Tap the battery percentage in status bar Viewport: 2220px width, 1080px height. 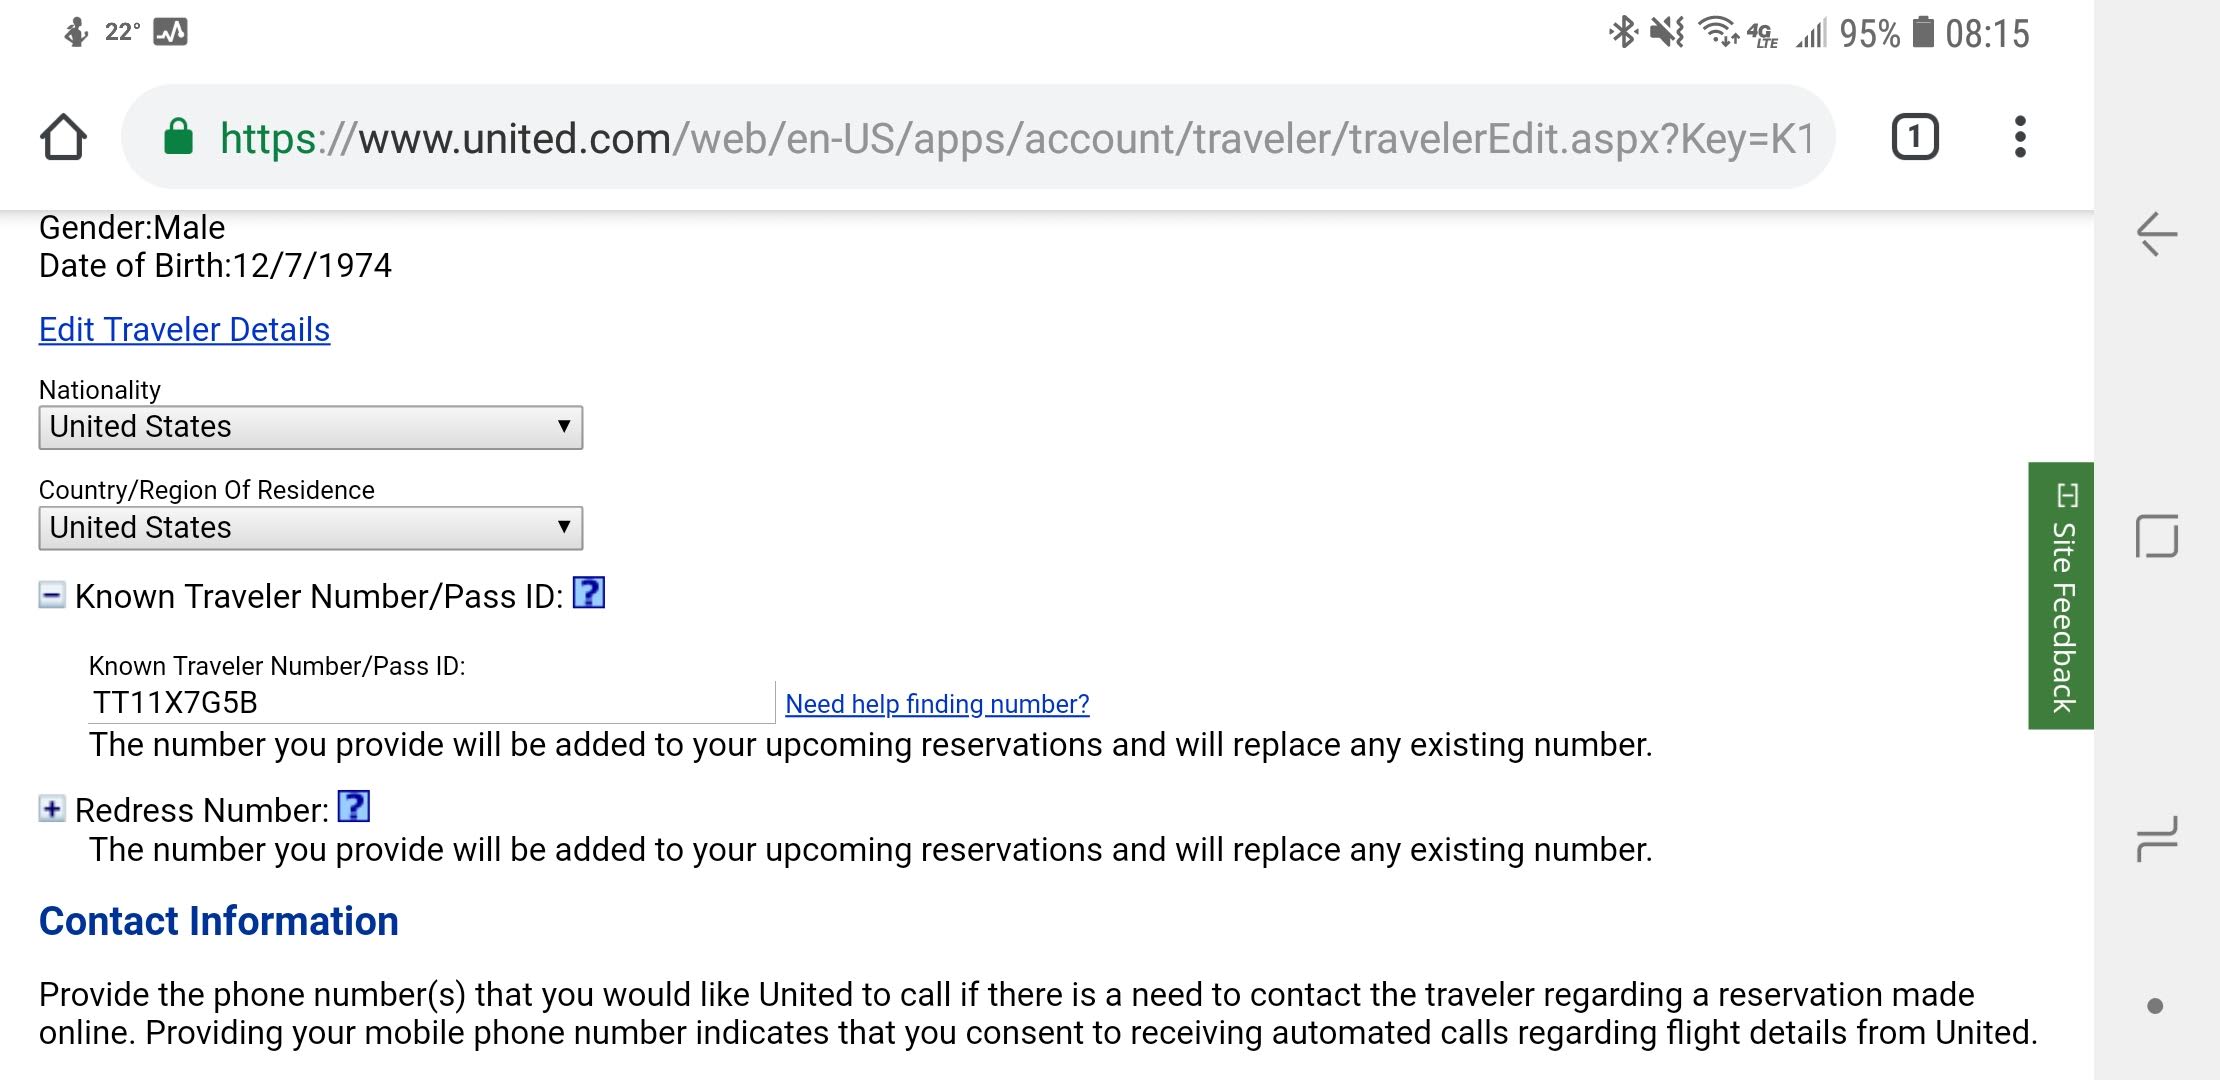coord(1869,34)
